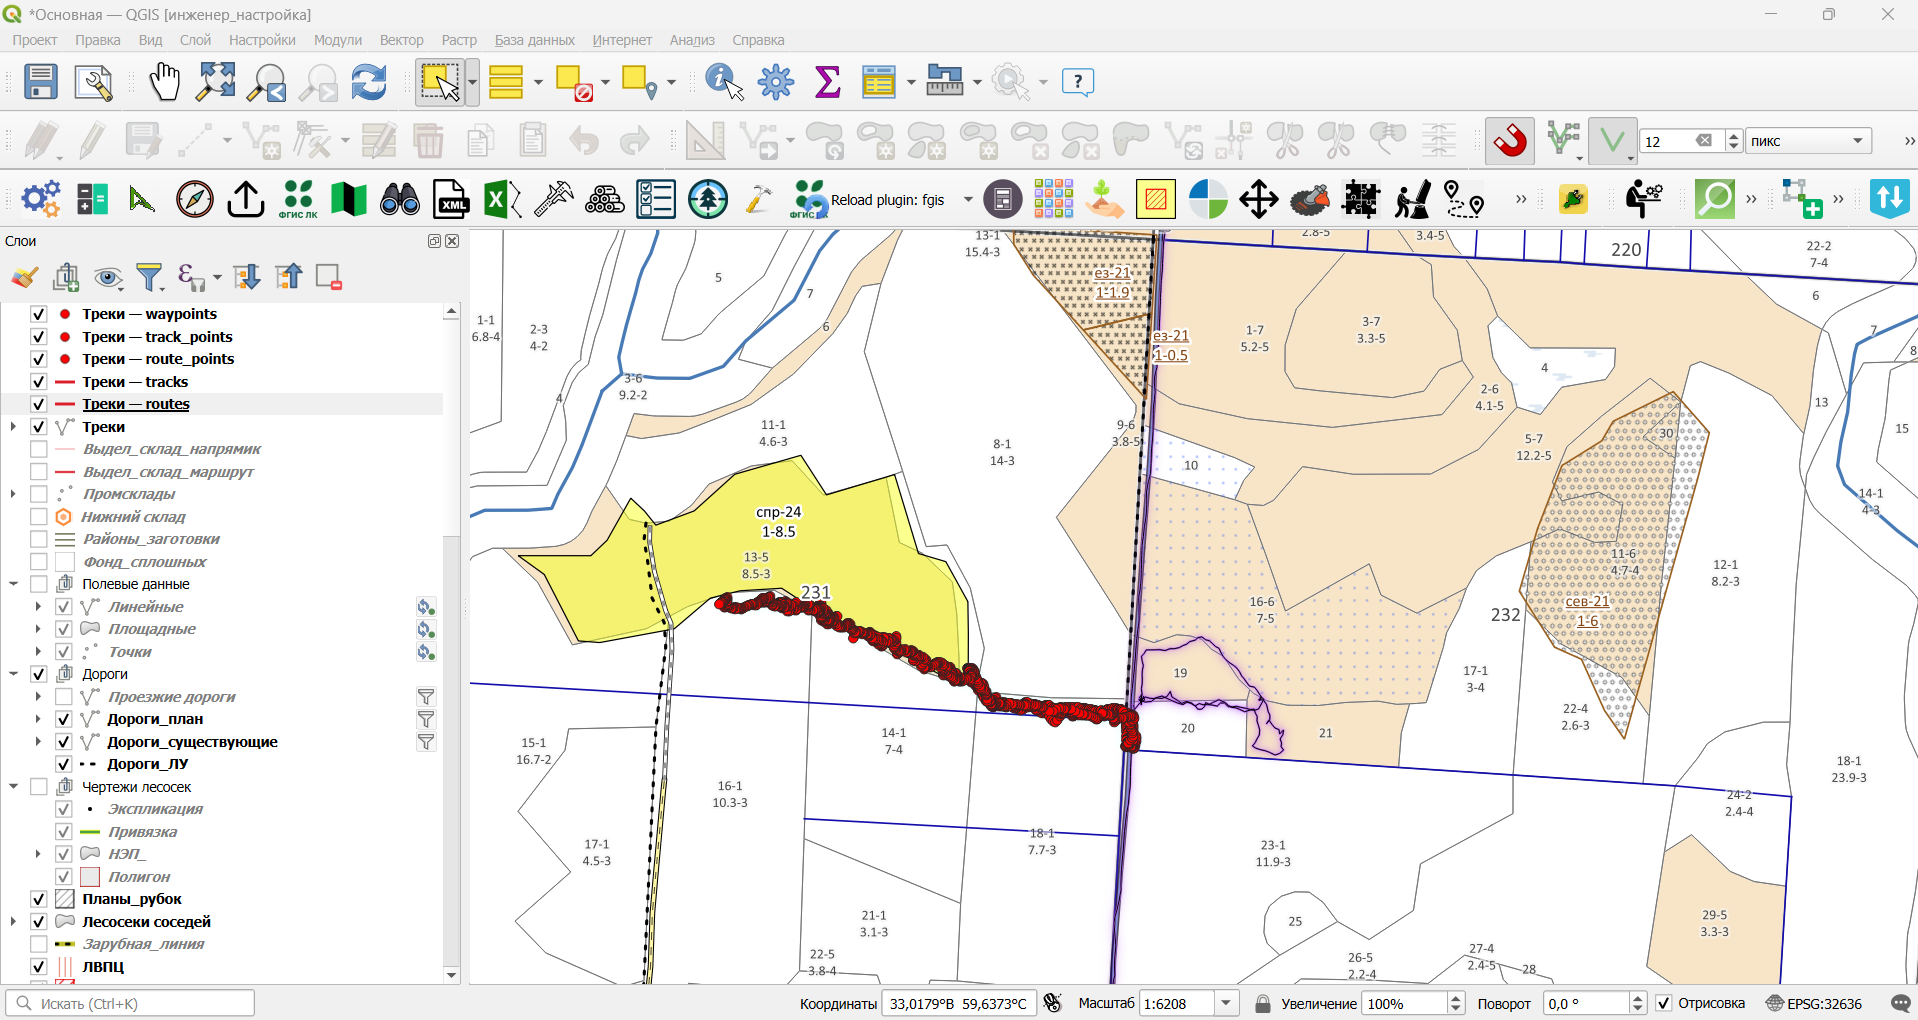Activate the Pan Map hand tool
Screen dimensions: 1918x1020
pos(164,82)
